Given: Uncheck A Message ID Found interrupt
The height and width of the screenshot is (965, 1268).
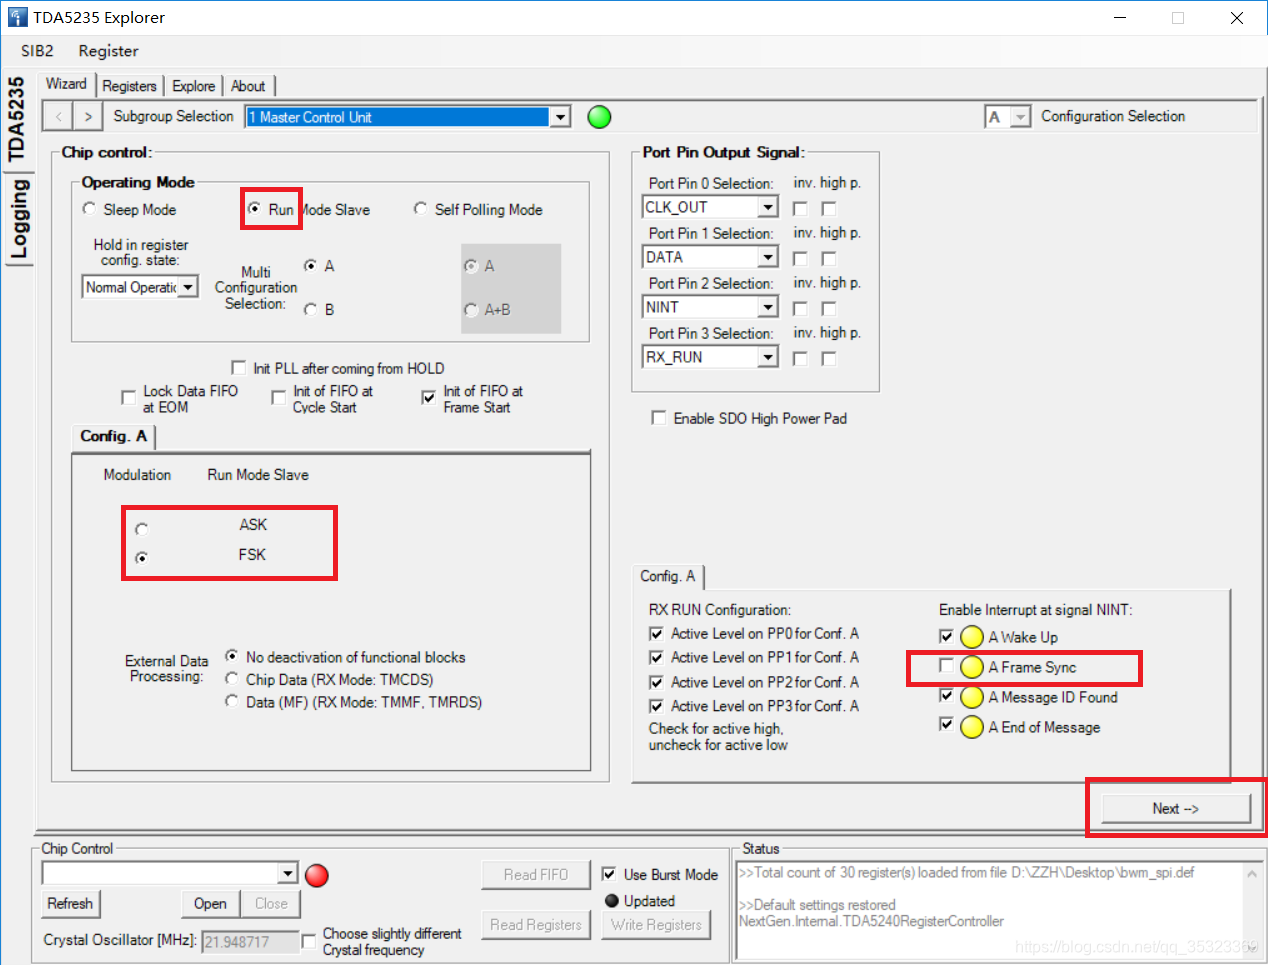Looking at the screenshot, I should tap(946, 696).
